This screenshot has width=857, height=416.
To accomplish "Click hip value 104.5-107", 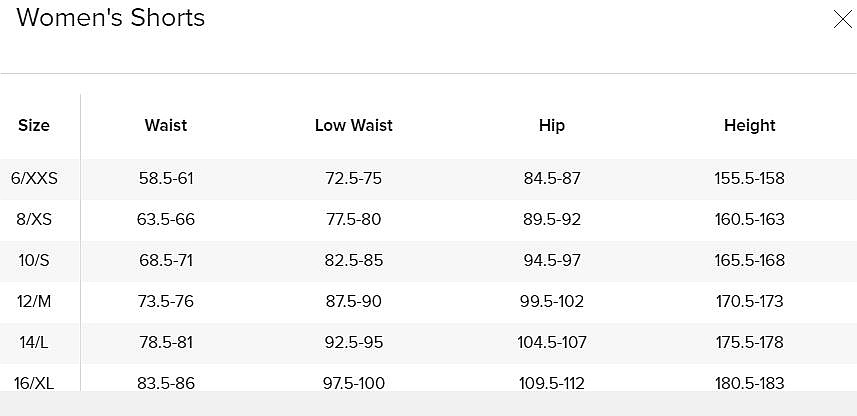I will (x=552, y=342).
